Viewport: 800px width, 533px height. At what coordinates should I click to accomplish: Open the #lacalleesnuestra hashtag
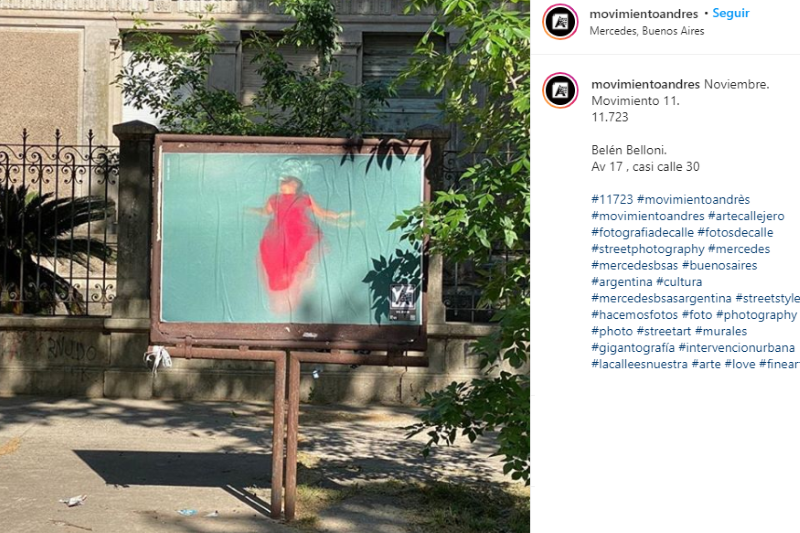point(639,364)
